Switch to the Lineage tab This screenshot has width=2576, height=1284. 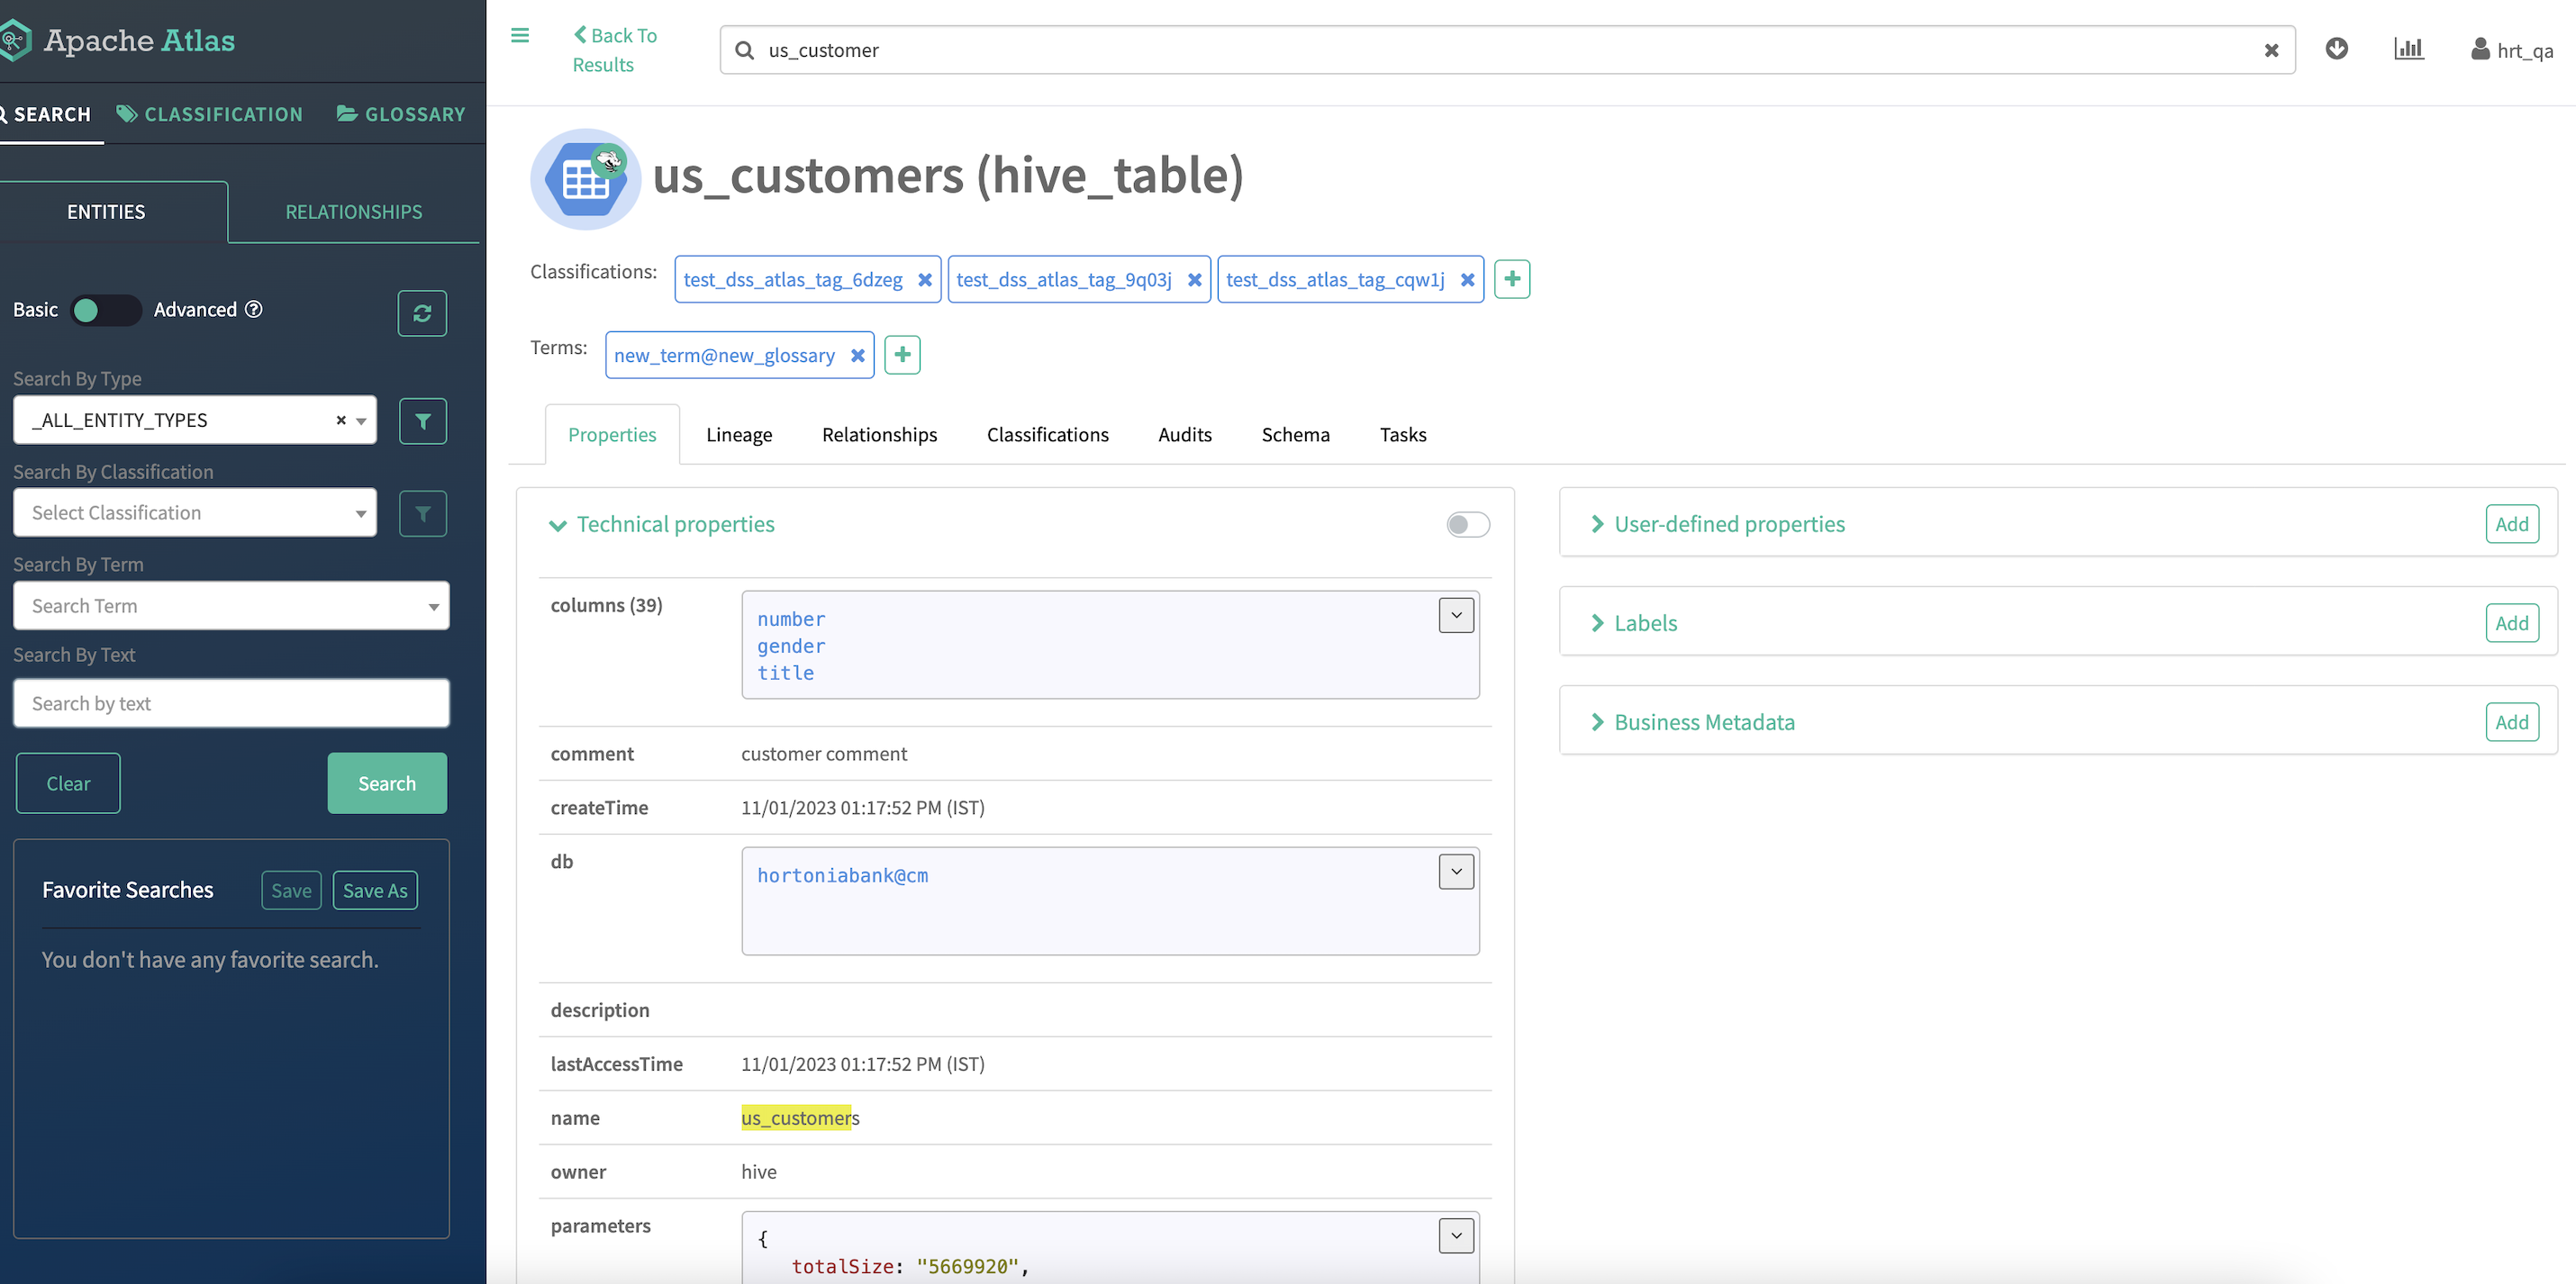point(739,435)
